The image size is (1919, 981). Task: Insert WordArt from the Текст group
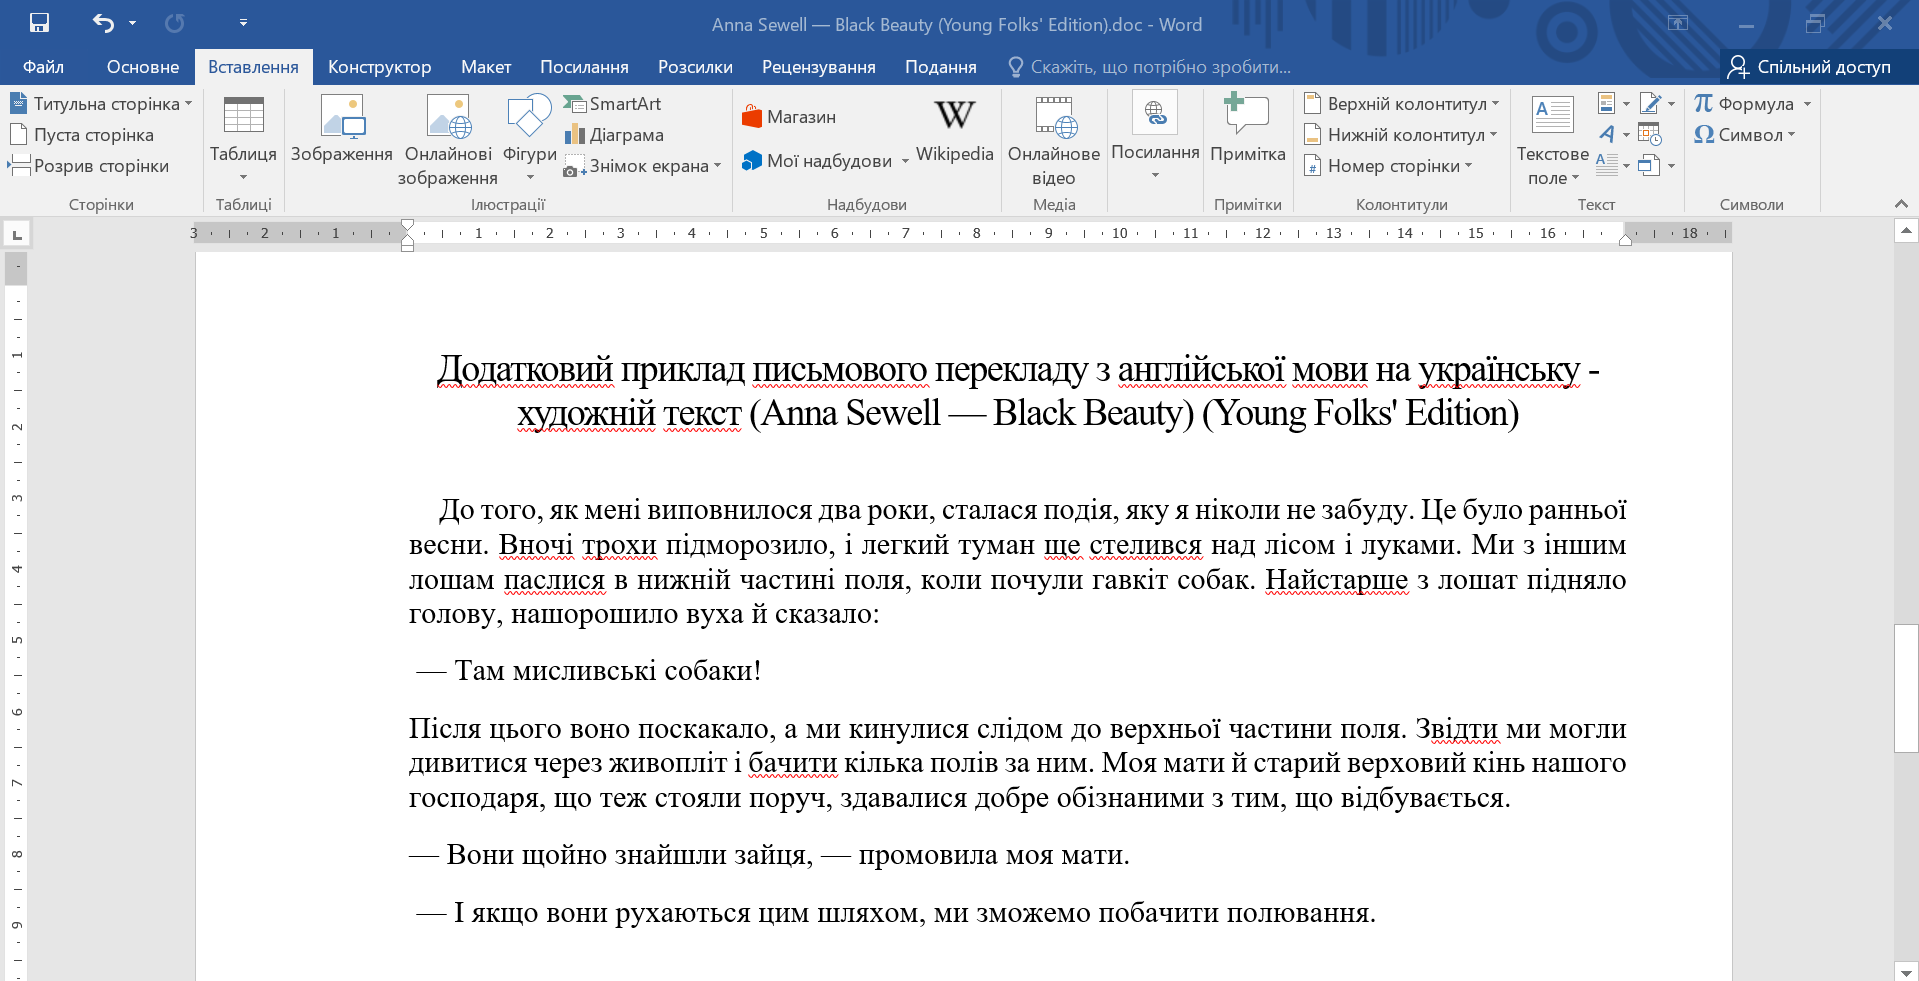[x=1608, y=135]
